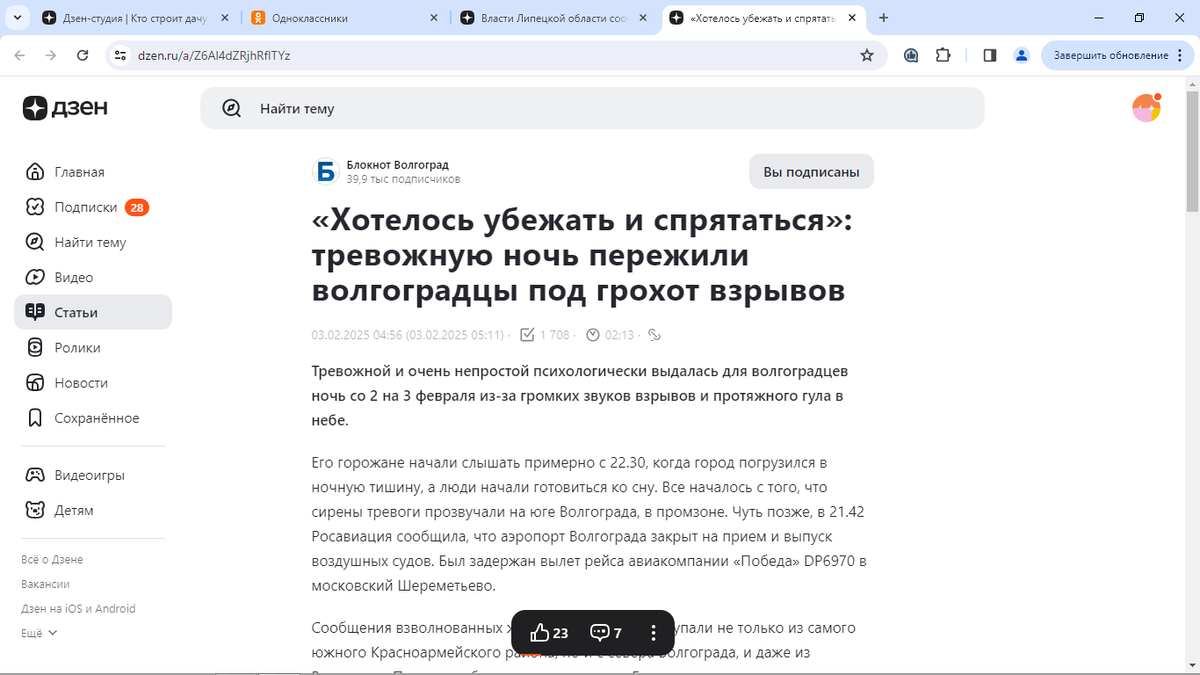The image size is (1200, 675).
Task: View site information icon in address bar
Action: click(120, 55)
